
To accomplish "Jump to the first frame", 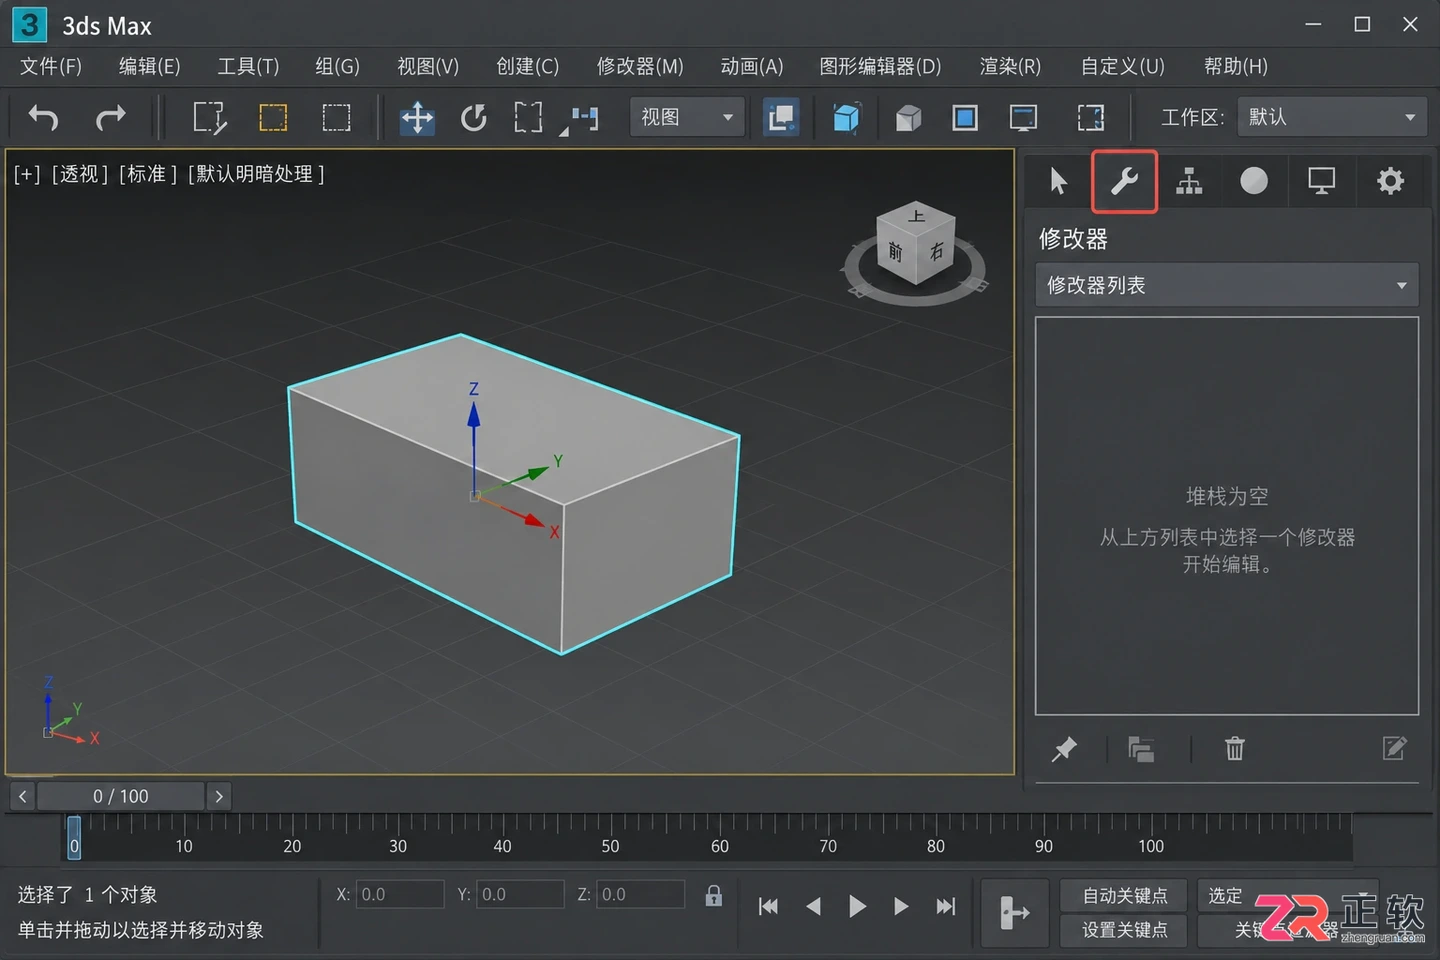I will click(x=768, y=906).
